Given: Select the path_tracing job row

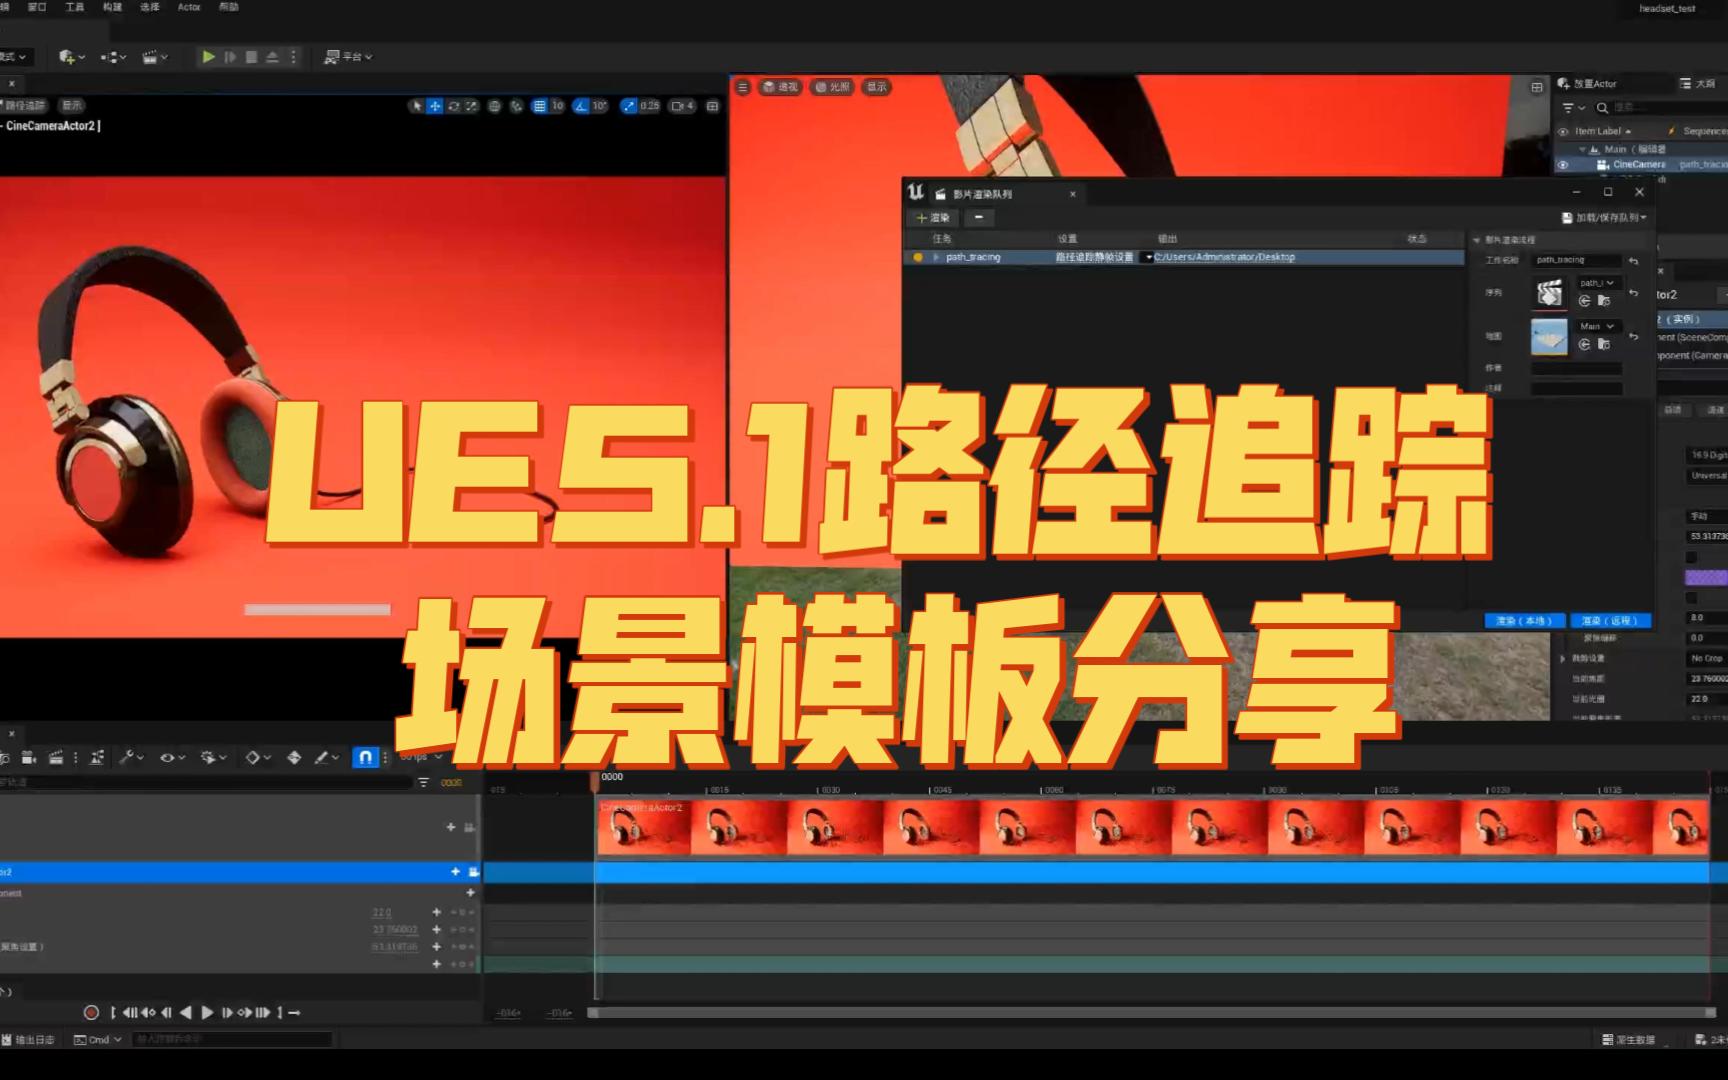Looking at the screenshot, I should click(1184, 257).
